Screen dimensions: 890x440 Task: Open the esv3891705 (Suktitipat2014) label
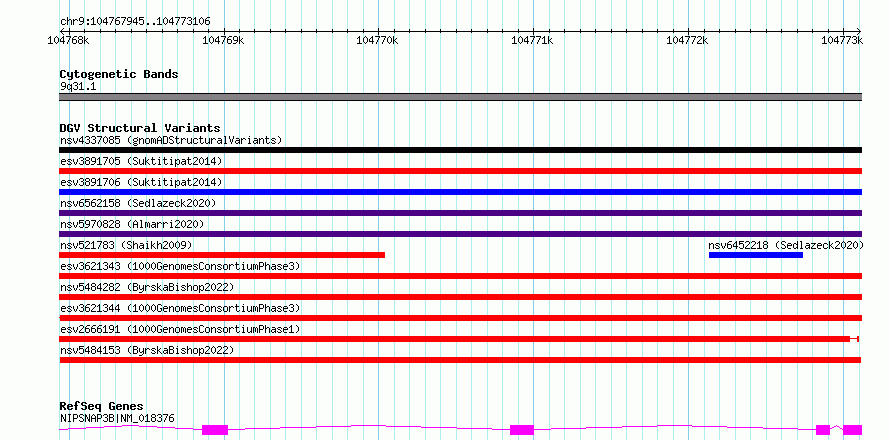[x=141, y=161]
